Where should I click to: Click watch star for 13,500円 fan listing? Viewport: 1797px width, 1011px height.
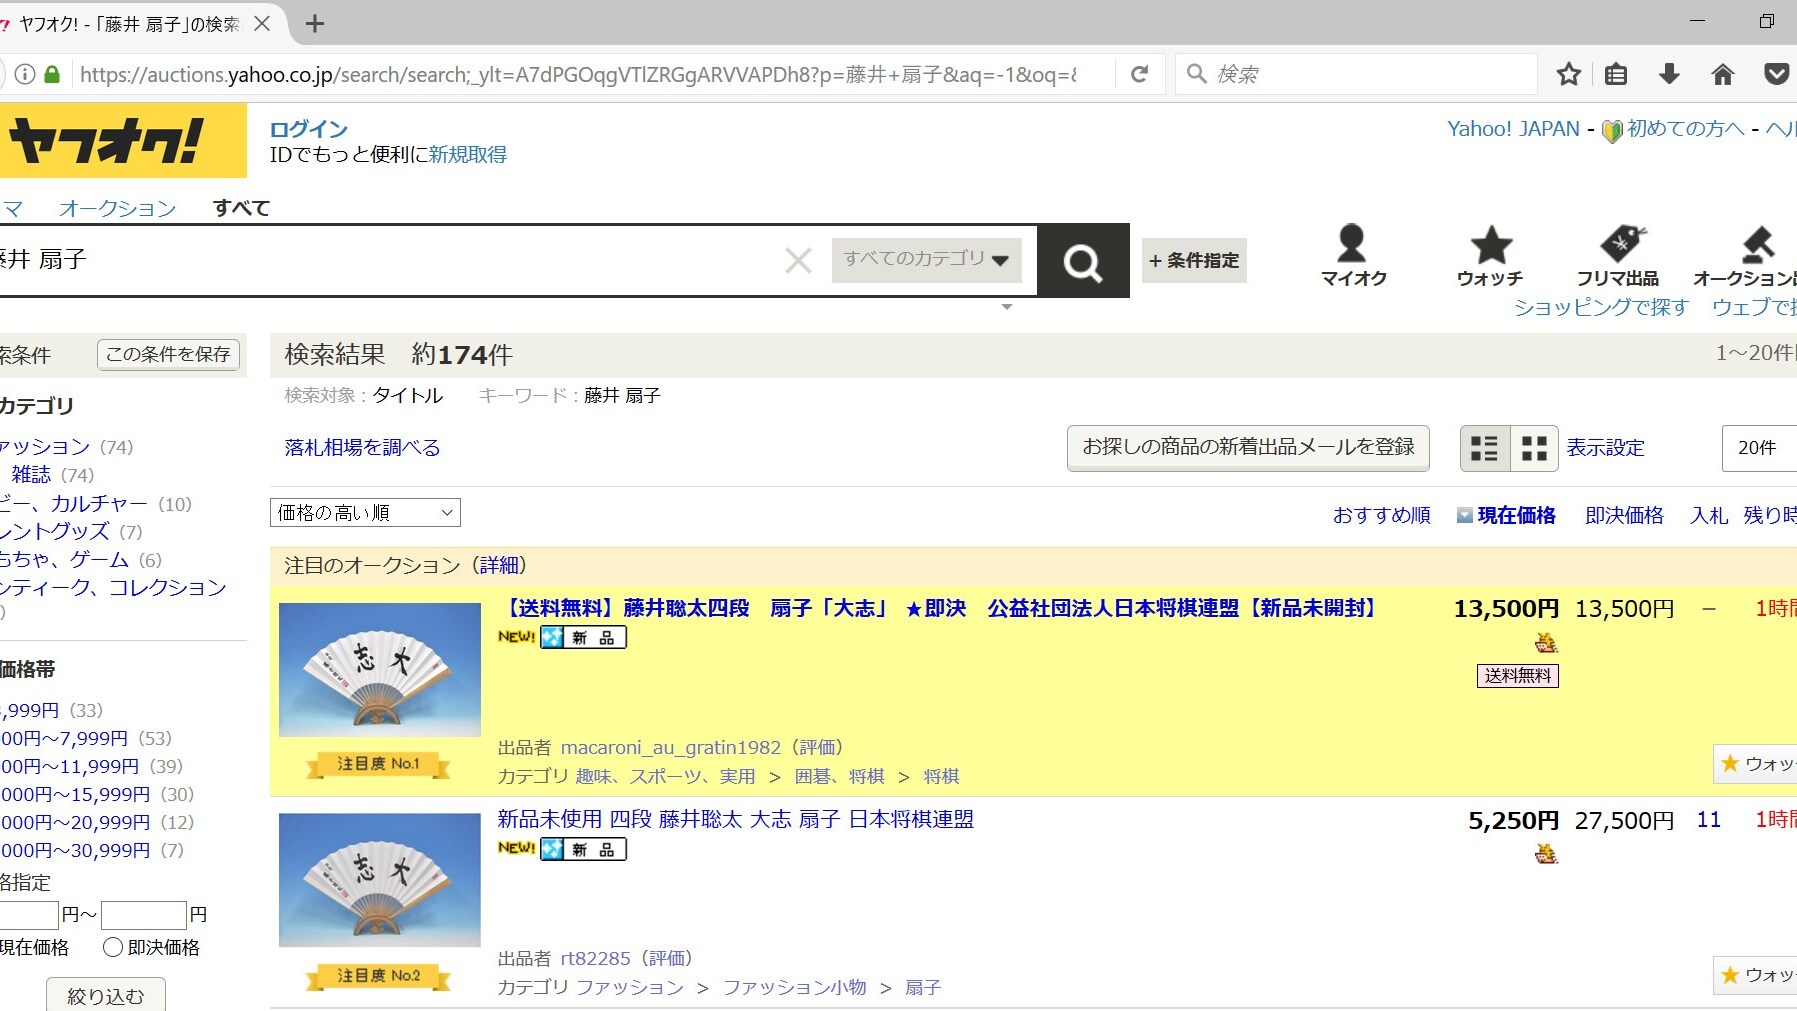[x=1730, y=764]
